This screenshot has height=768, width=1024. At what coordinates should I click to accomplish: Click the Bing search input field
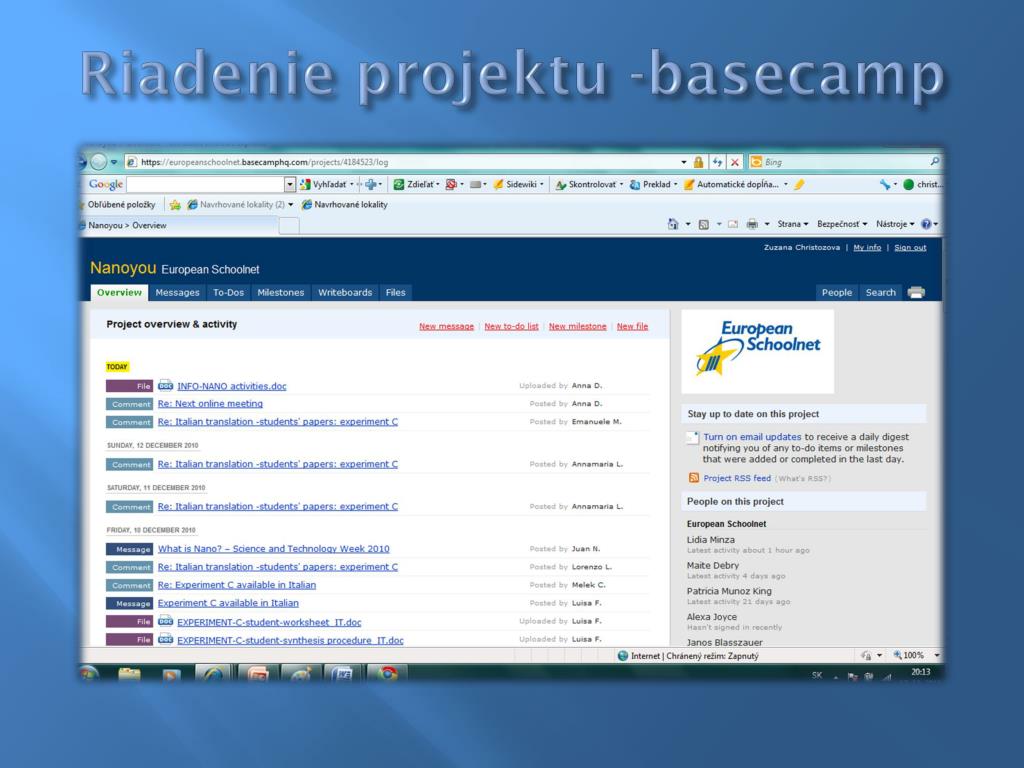coord(846,162)
